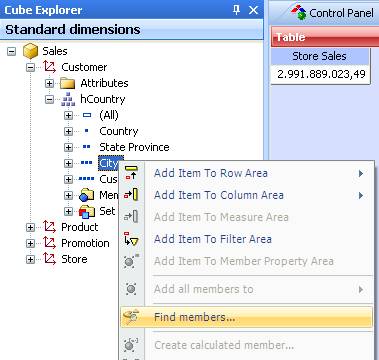Click the Add Item To Filter Area icon
379x360 pixels.
click(x=131, y=239)
